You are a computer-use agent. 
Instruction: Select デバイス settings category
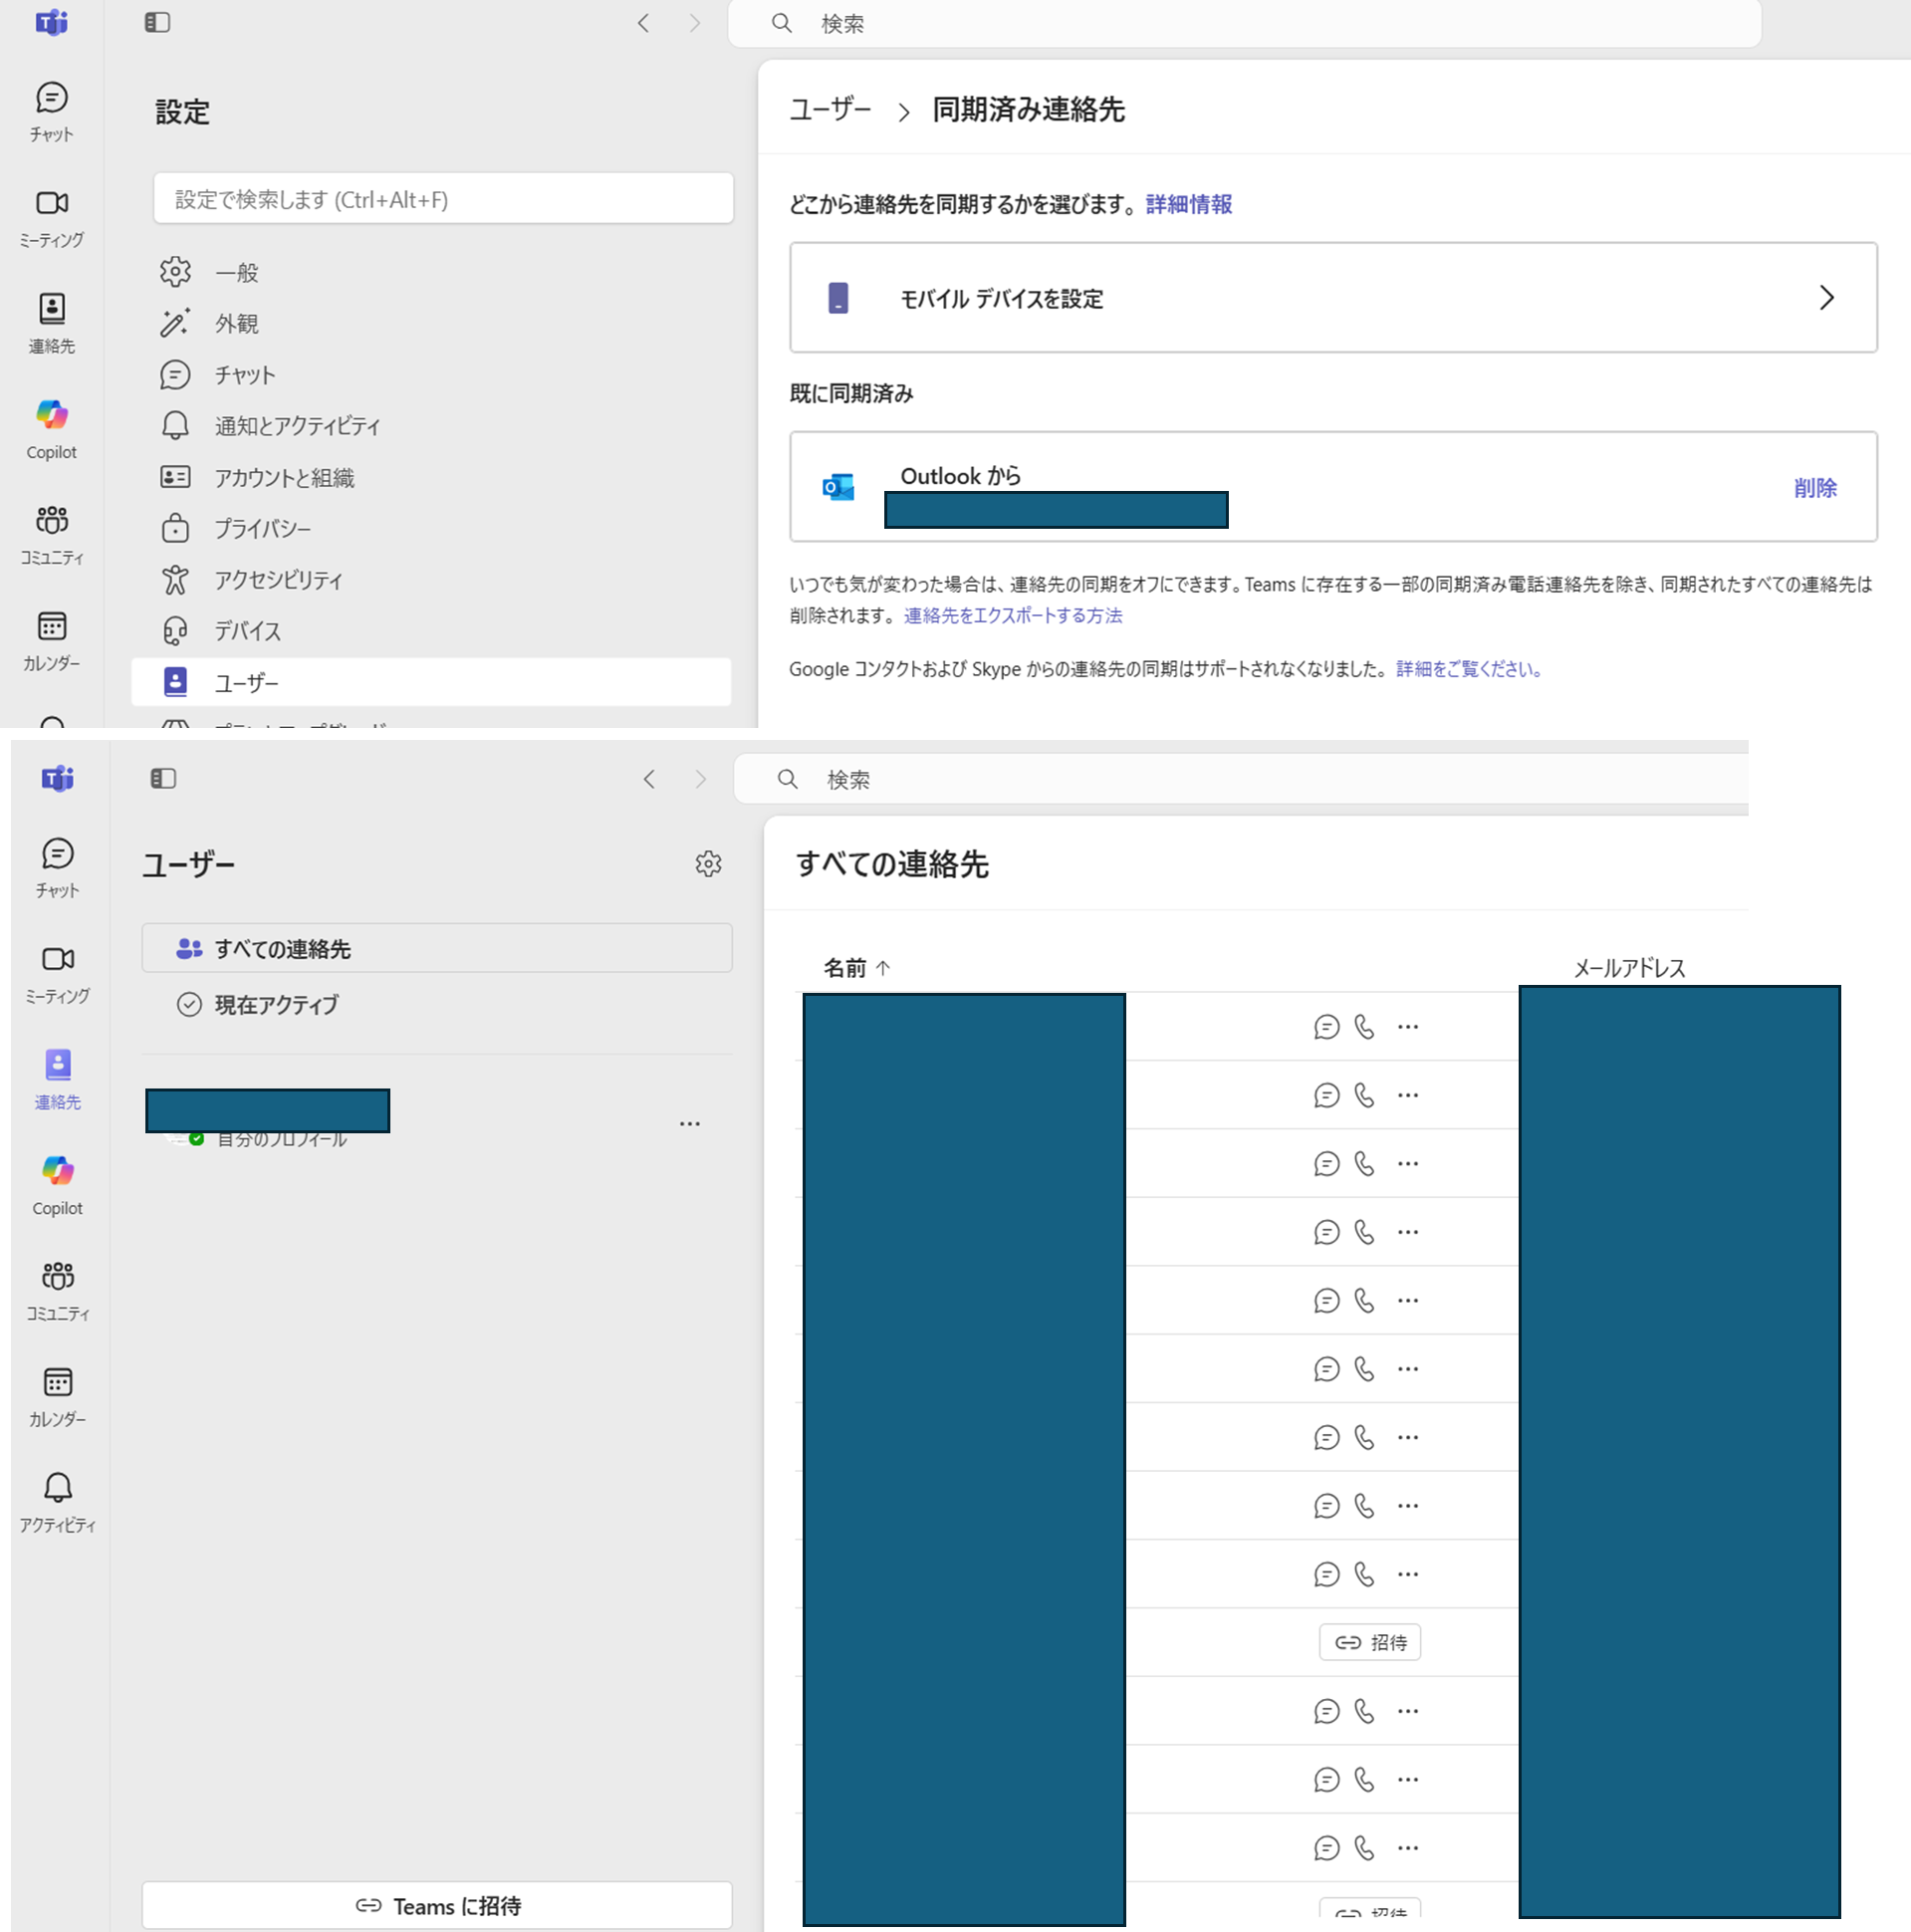coord(431,631)
